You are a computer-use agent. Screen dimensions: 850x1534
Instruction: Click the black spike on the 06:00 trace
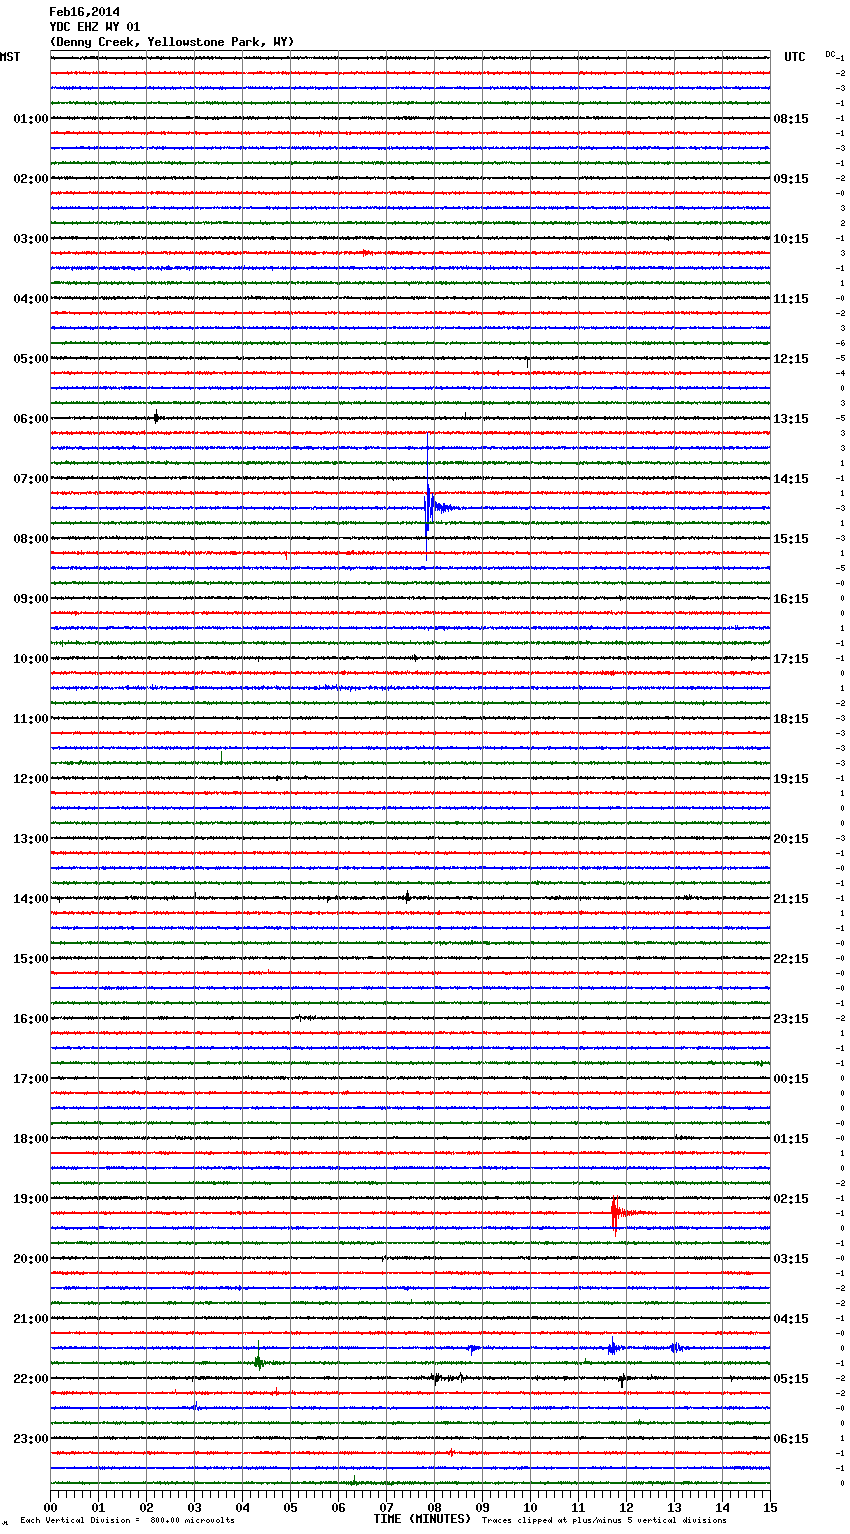(156, 417)
